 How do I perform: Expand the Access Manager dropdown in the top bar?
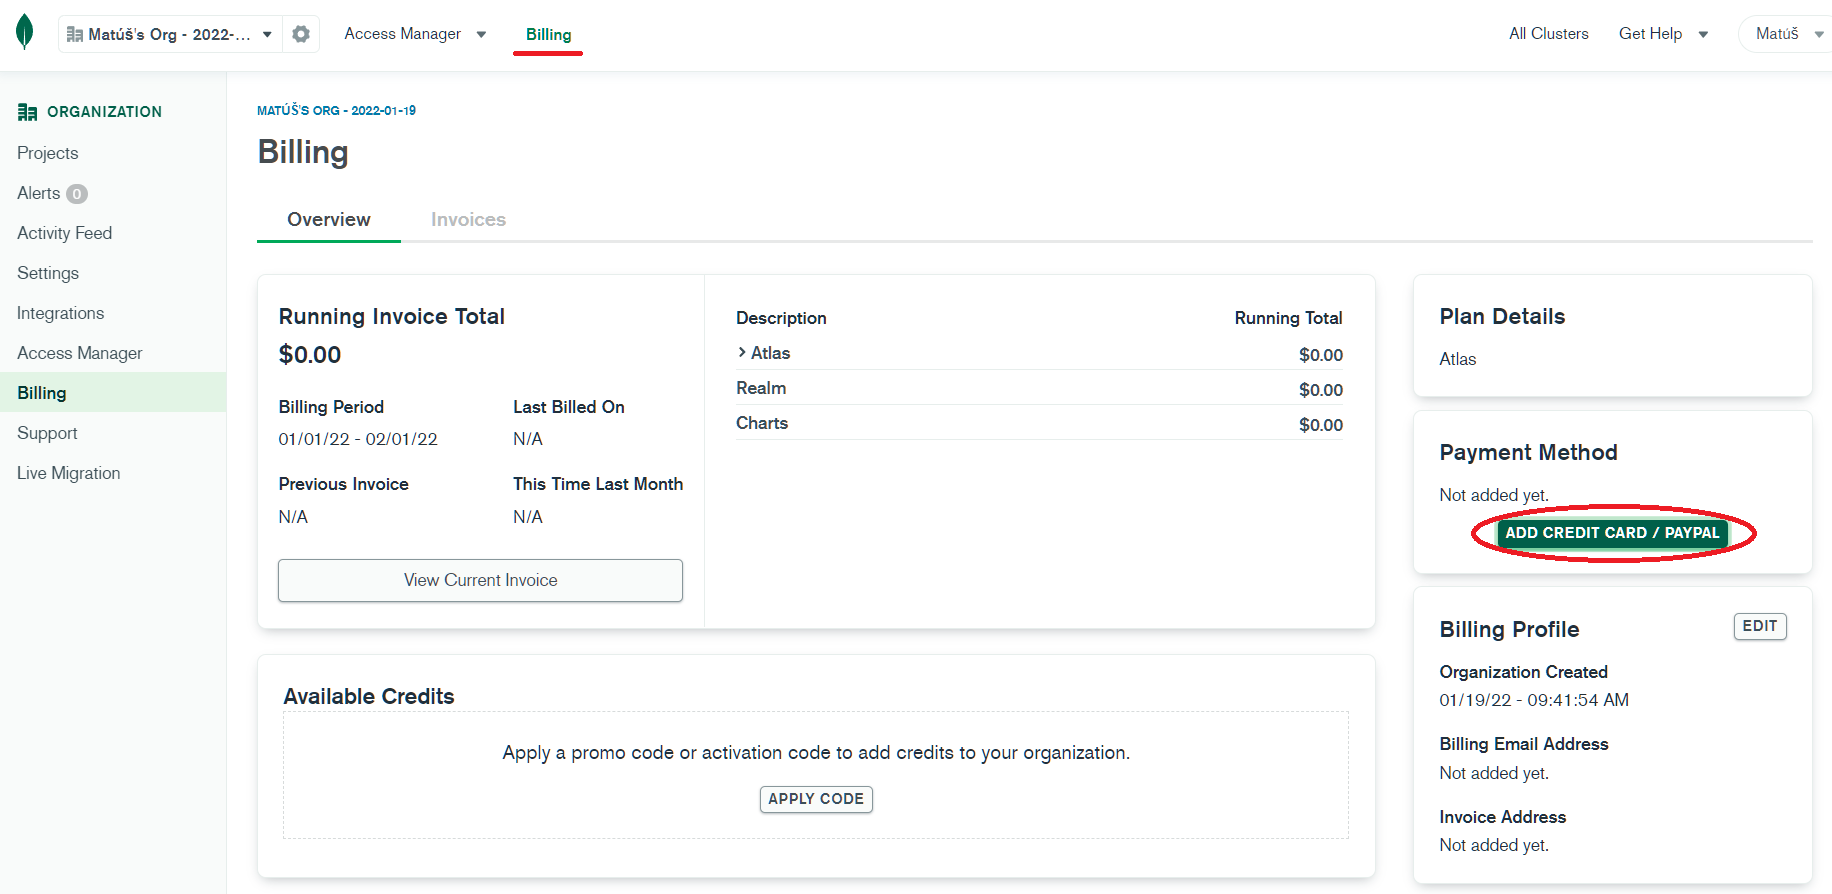click(415, 34)
